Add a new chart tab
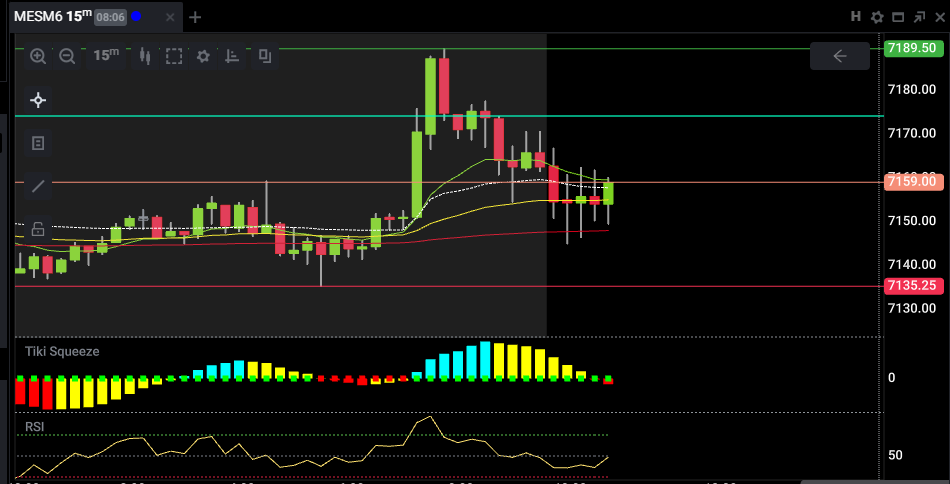Image resolution: width=950 pixels, height=484 pixels. click(195, 17)
